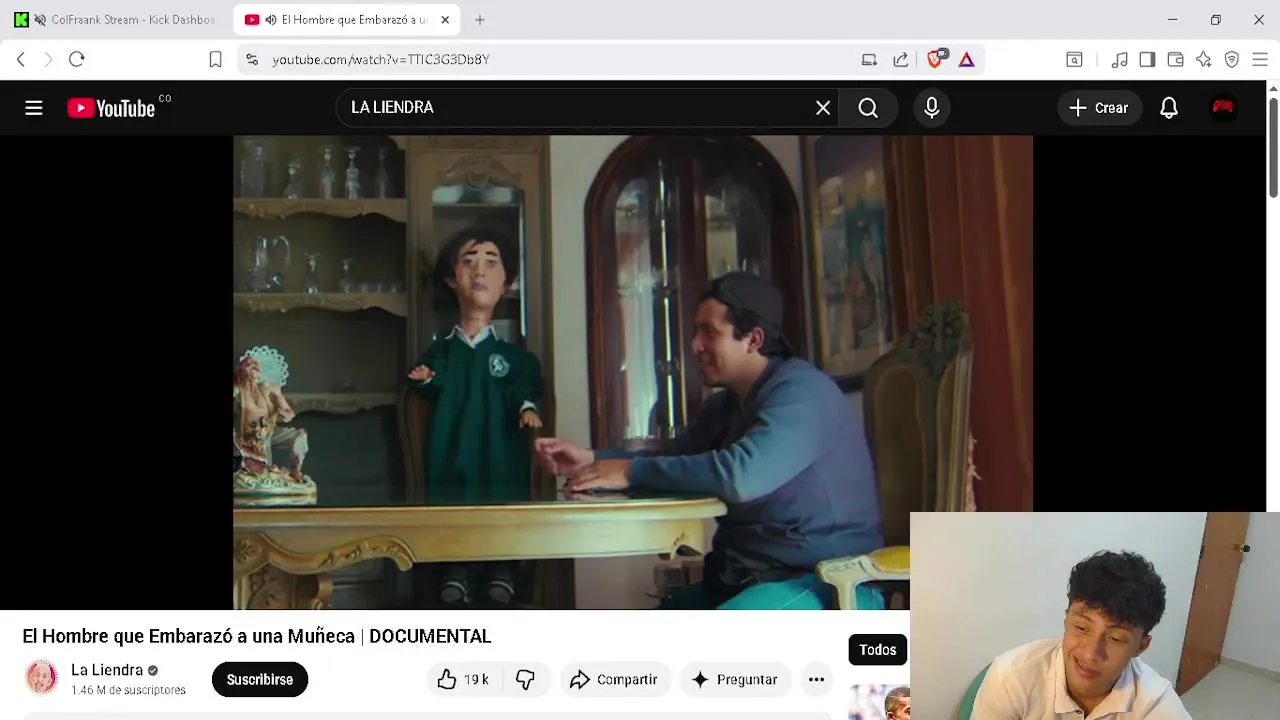Viewport: 1280px width, 720px height.
Task: Clear the search text with X
Action: 823,108
